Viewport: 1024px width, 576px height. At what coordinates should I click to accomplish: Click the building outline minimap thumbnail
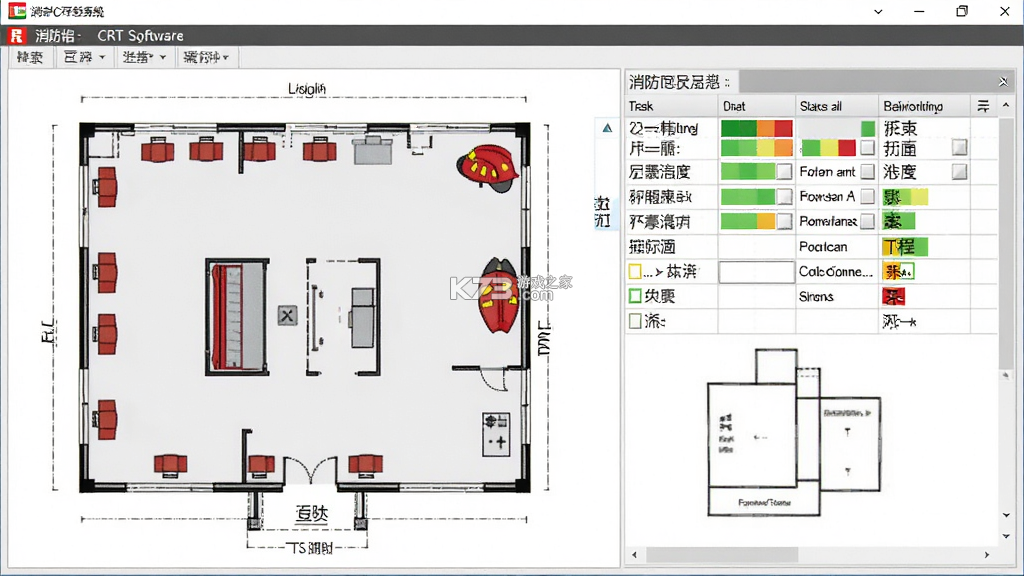[x=794, y=432]
